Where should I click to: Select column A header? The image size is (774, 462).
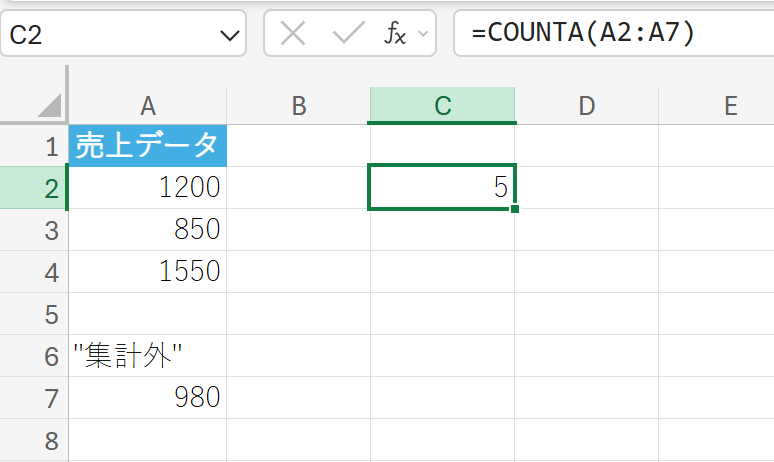pyautogui.click(x=148, y=106)
